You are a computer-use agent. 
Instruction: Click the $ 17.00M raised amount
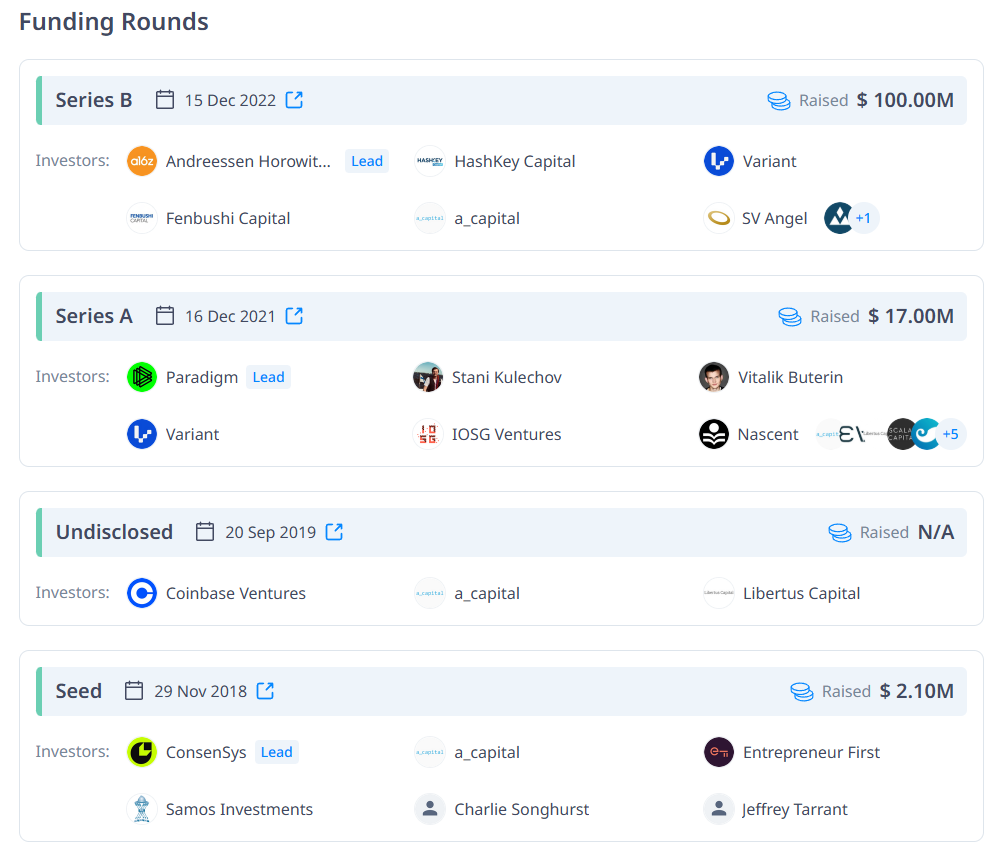[x=911, y=316]
